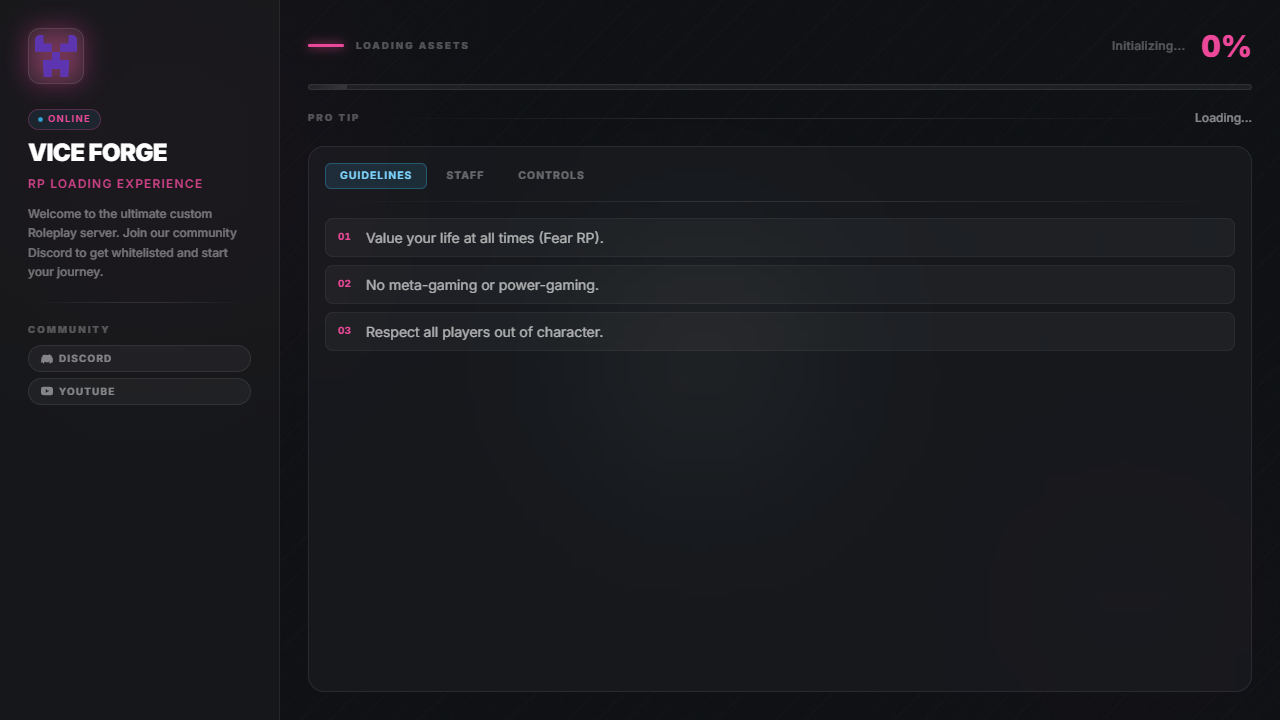Click the Vice Forge server logo
1280x720 pixels.
tap(56, 56)
